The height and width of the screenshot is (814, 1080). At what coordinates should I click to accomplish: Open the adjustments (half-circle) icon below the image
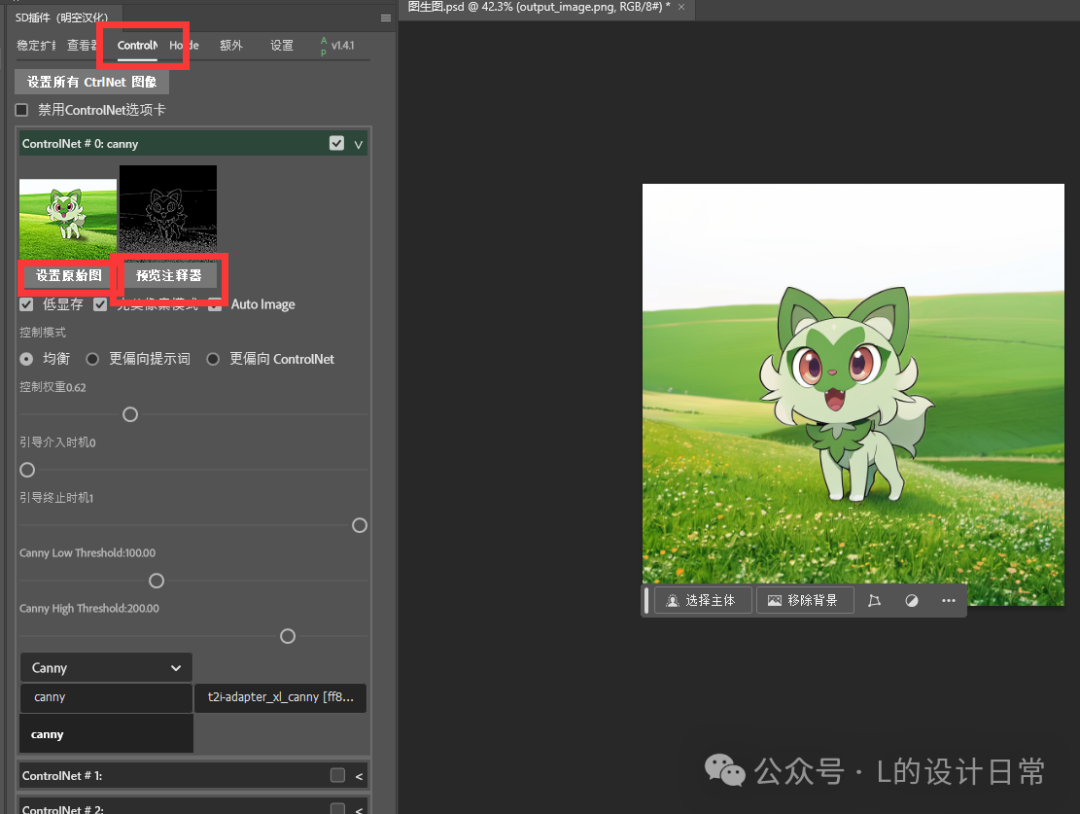click(911, 600)
